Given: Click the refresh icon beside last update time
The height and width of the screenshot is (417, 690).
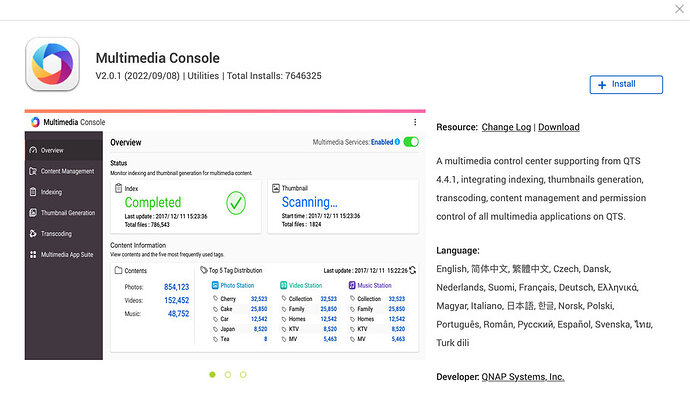Looking at the screenshot, I should [x=413, y=270].
